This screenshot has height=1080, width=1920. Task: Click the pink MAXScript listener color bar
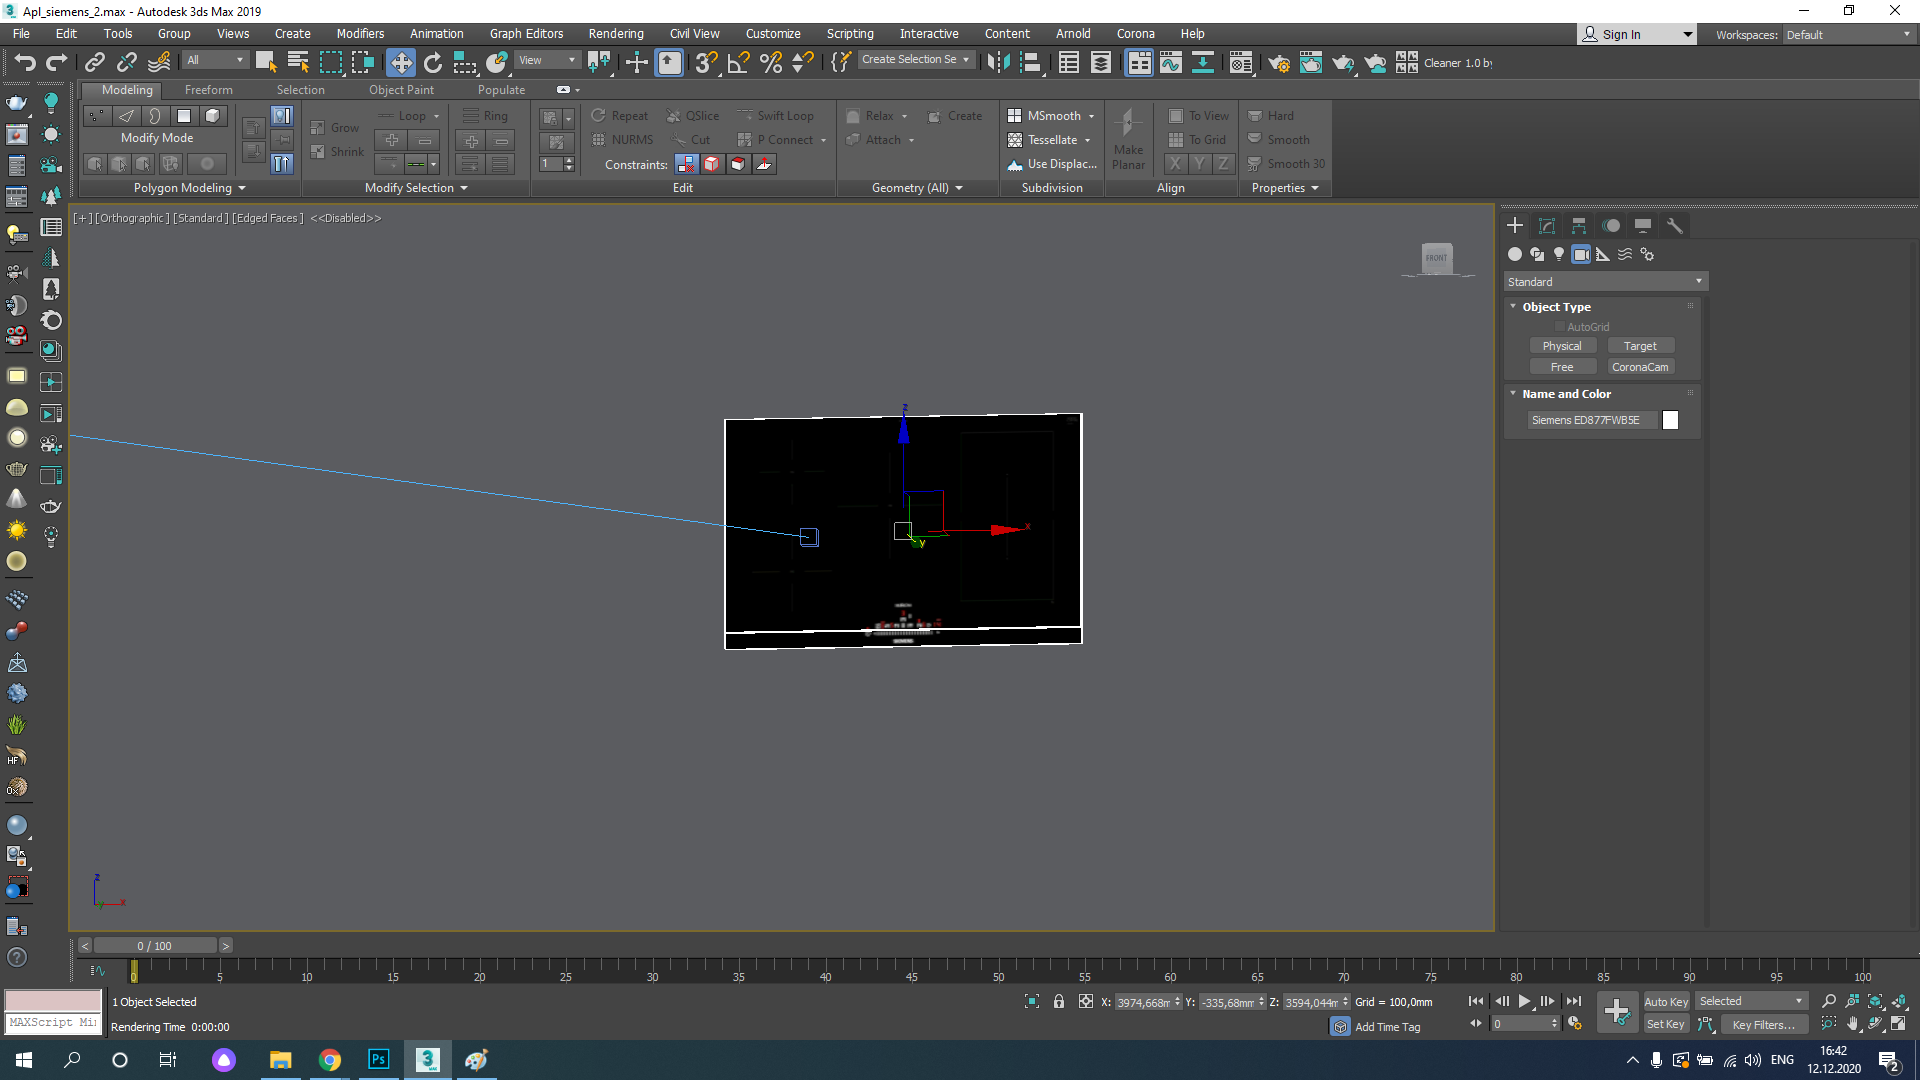click(x=53, y=1000)
